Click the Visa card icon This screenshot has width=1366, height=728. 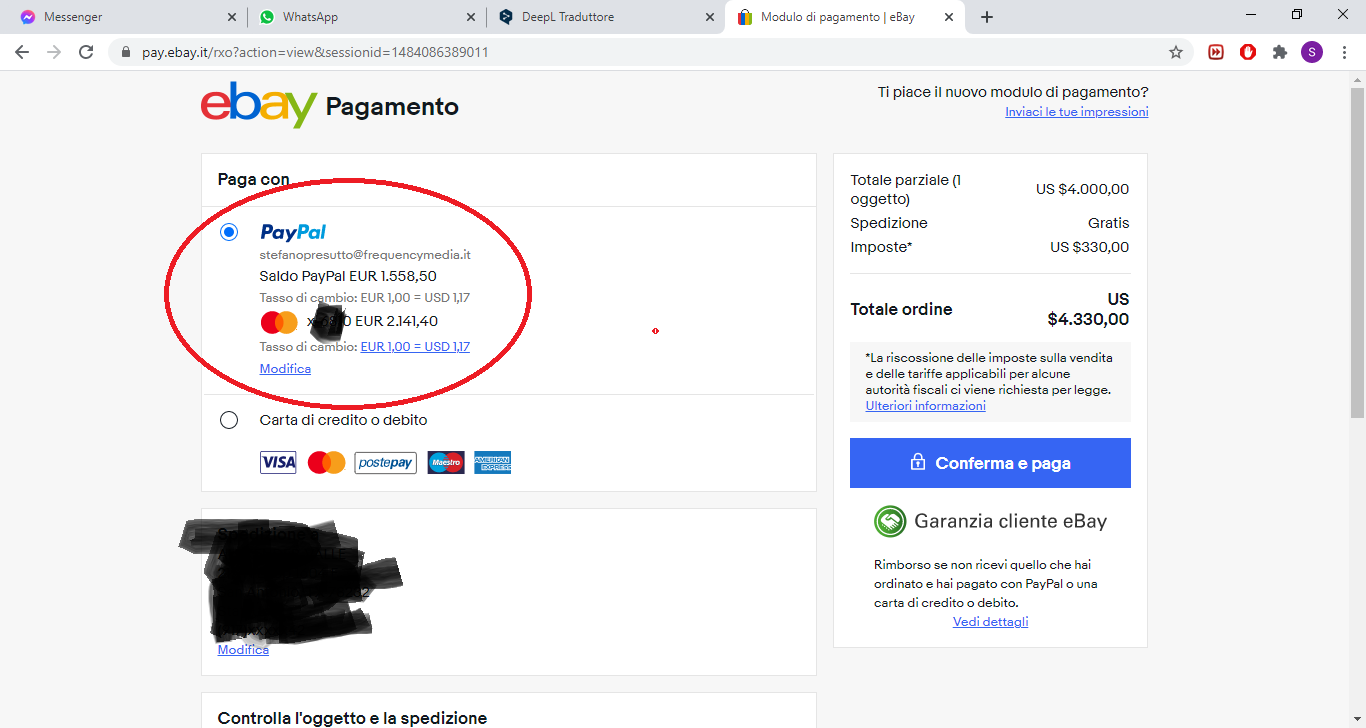[x=278, y=463]
